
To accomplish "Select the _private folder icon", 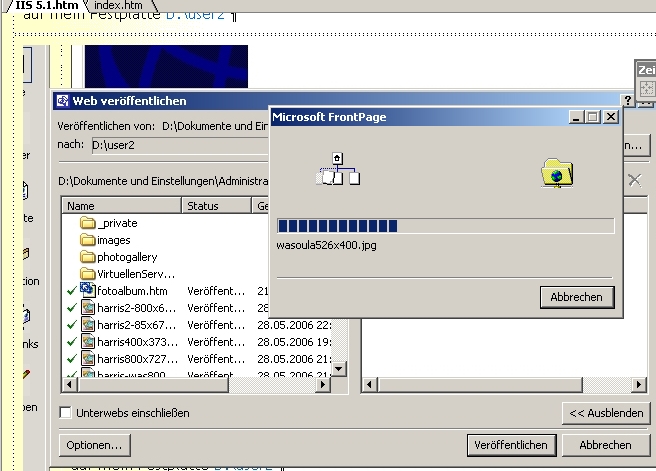I will click(87, 223).
